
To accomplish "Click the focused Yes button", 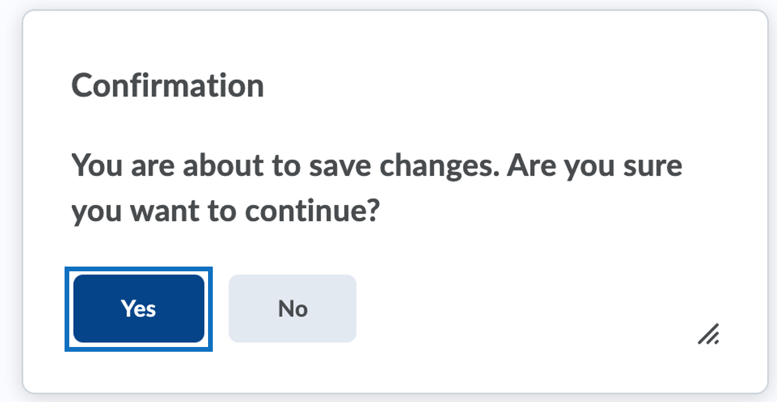I will tap(138, 308).
